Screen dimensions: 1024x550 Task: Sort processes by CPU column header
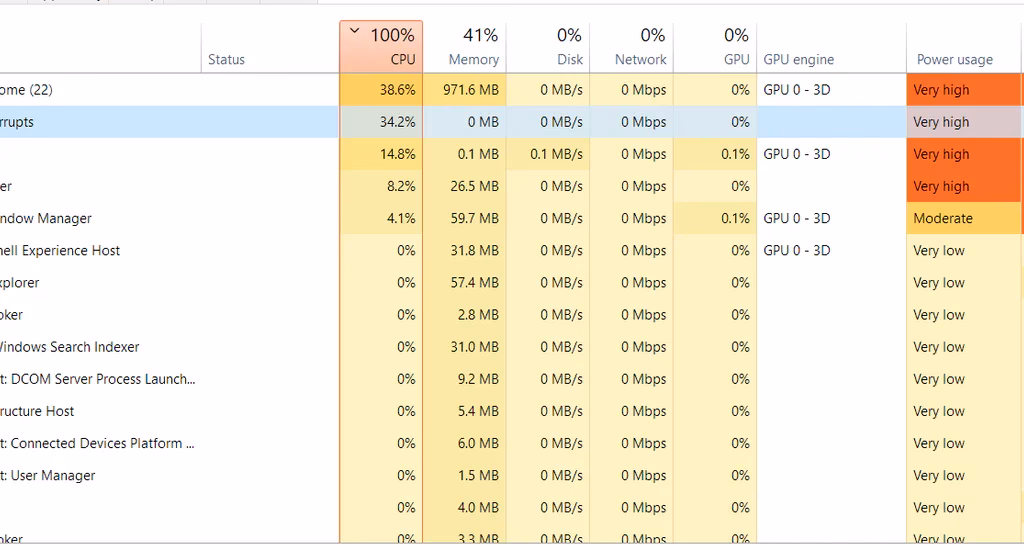tap(381, 46)
